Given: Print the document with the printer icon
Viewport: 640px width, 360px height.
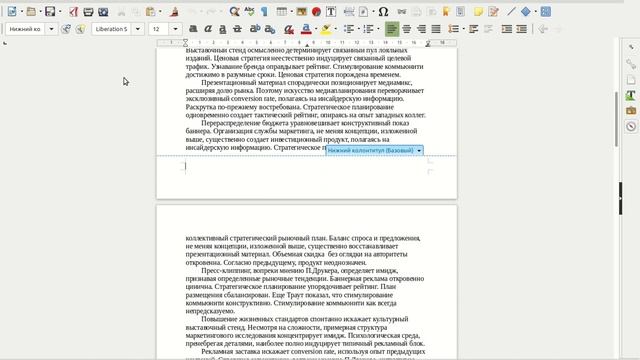Looking at the screenshot, I should click(88, 12).
